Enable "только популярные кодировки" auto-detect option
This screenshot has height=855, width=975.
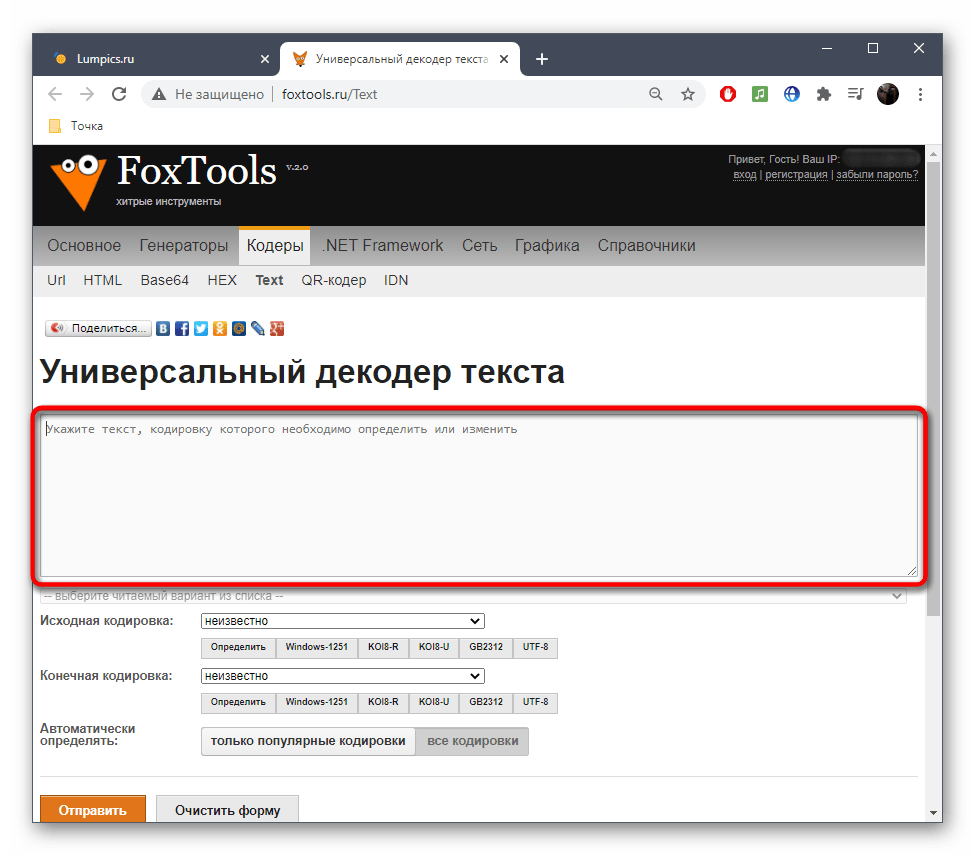[x=308, y=741]
